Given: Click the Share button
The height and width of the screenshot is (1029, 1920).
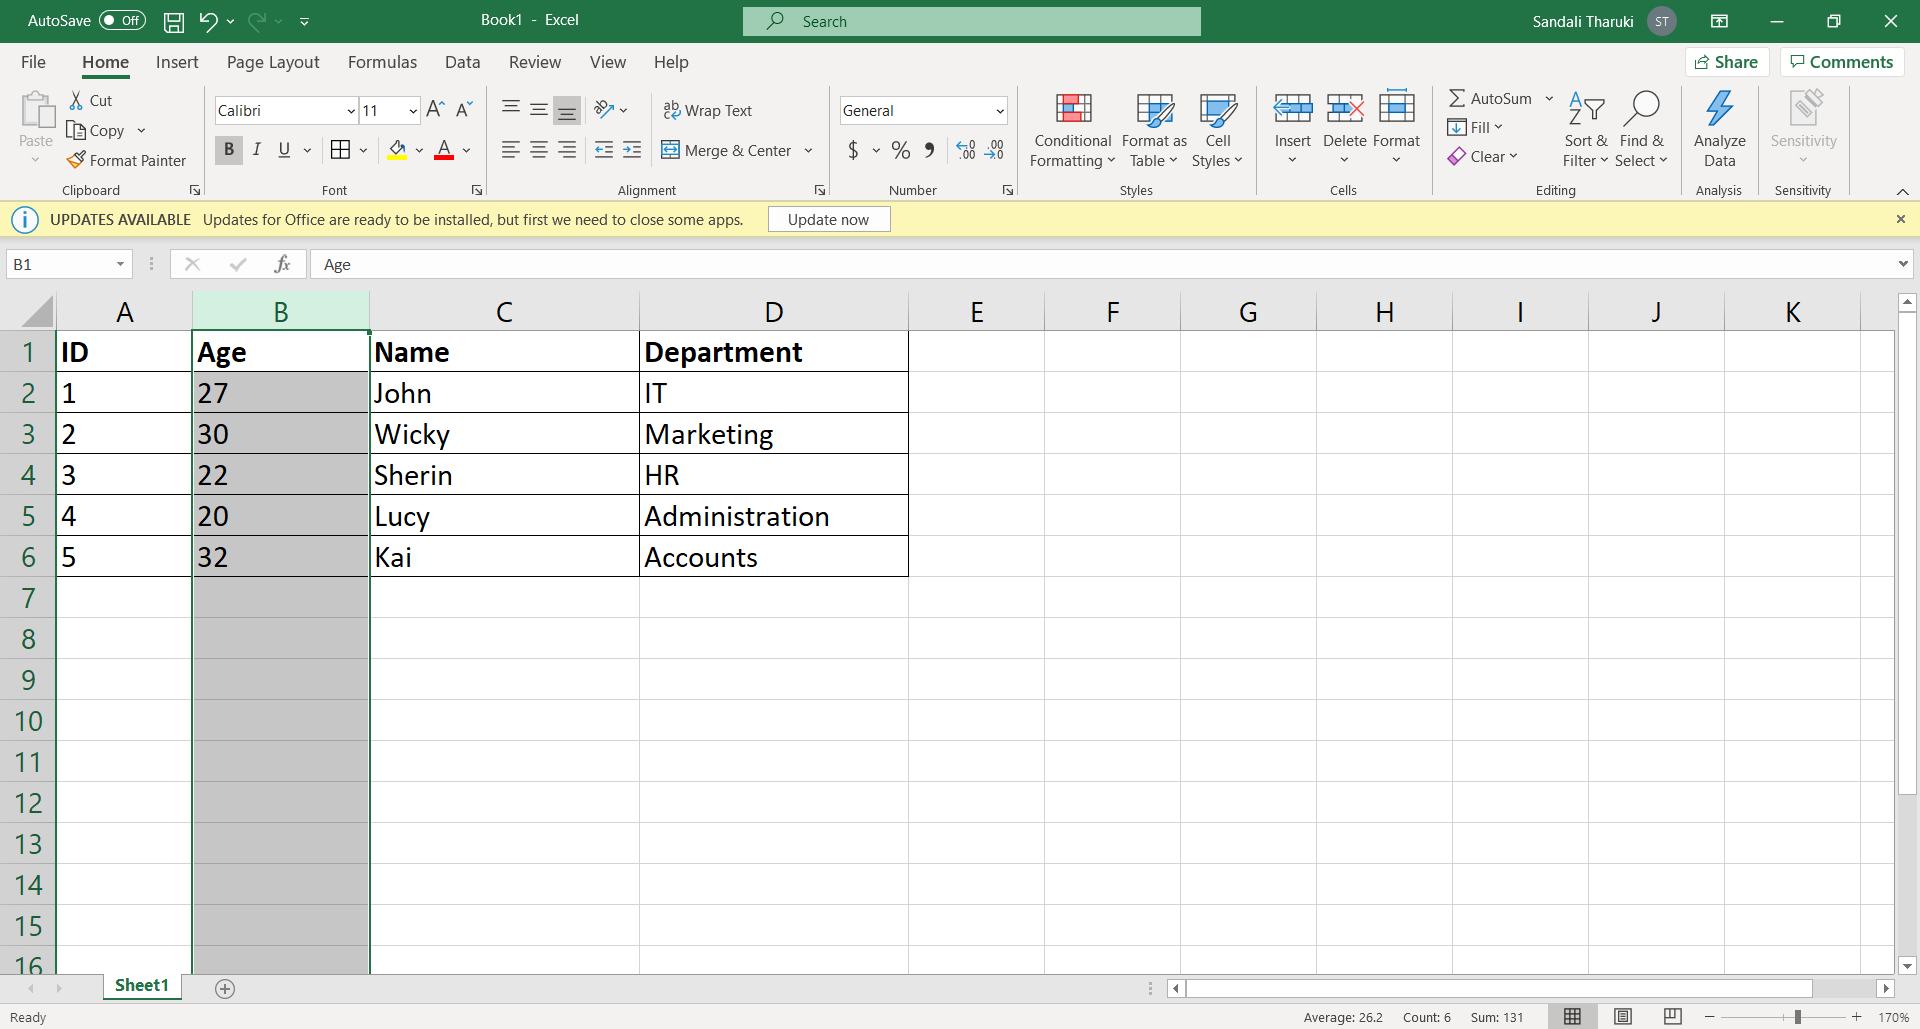Looking at the screenshot, I should coord(1728,61).
